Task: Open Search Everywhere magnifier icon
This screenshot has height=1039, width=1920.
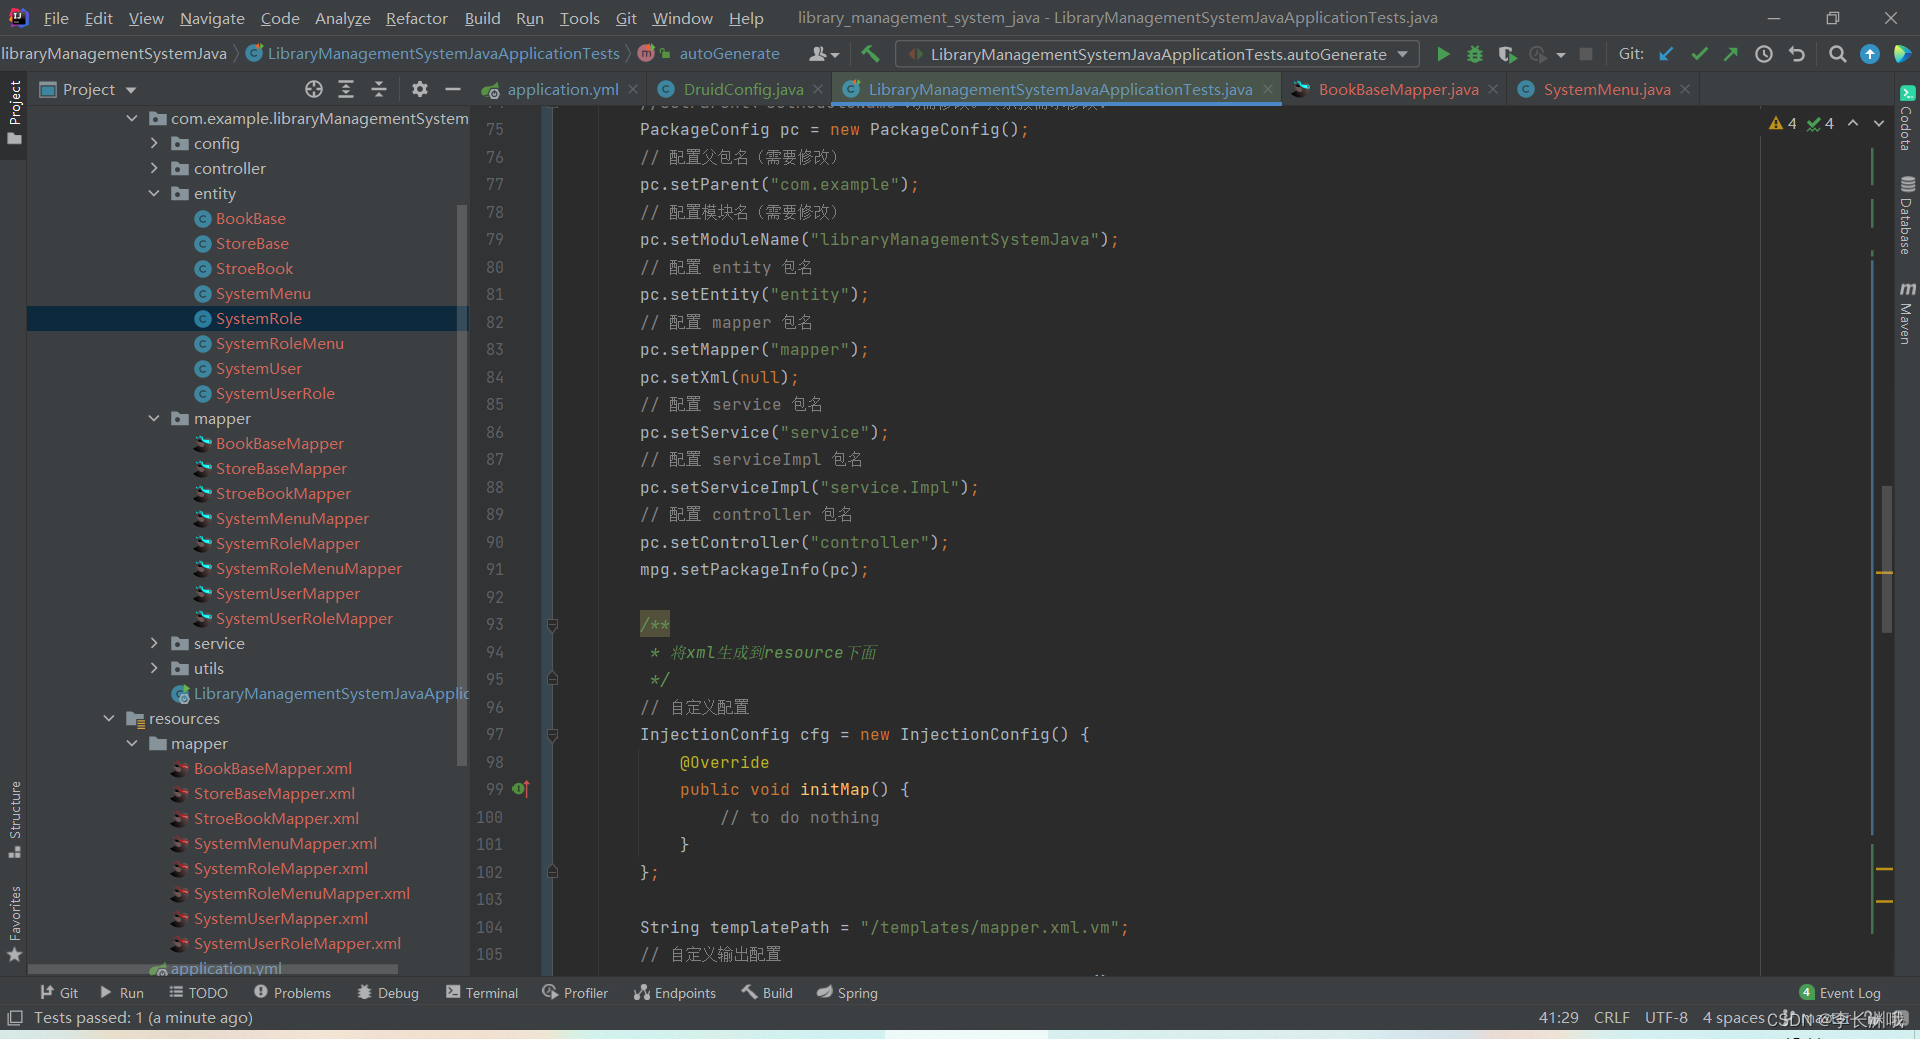Action: pos(1837,54)
